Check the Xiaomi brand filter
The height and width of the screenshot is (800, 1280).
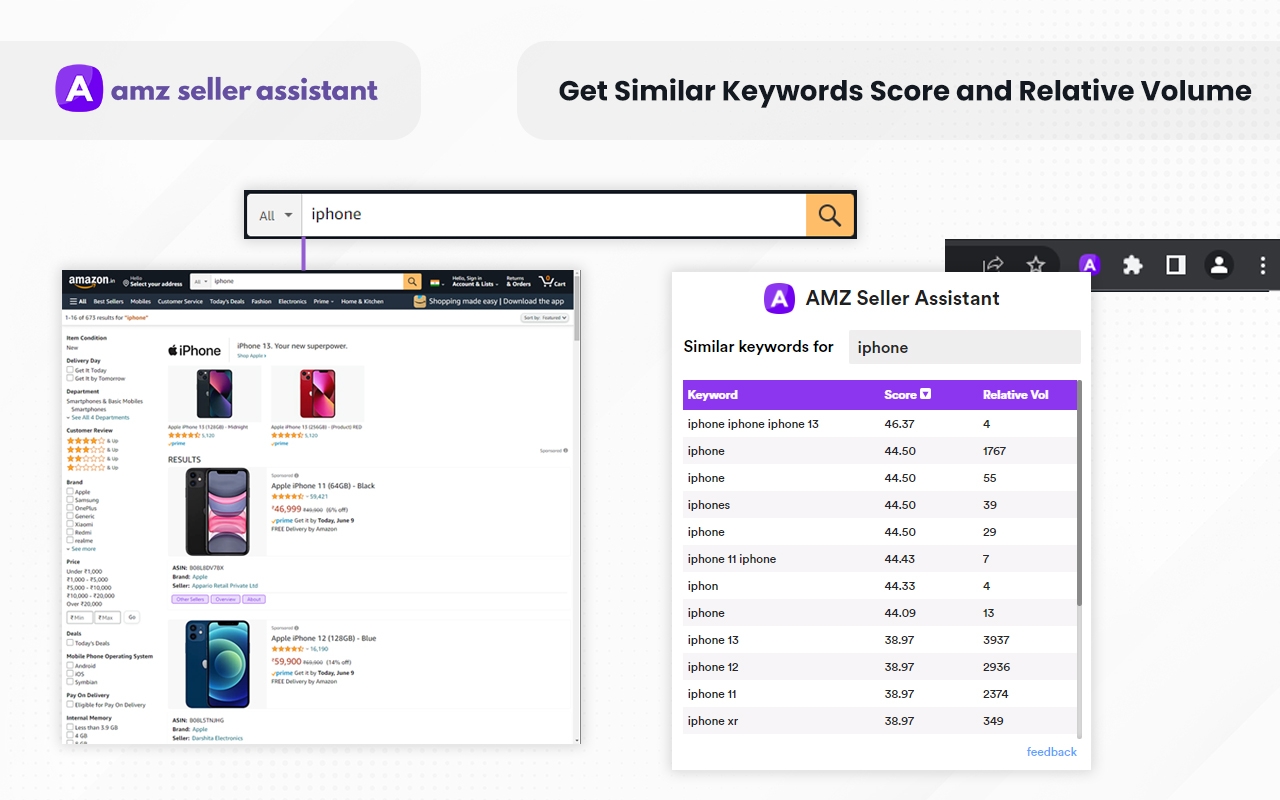click(70, 524)
